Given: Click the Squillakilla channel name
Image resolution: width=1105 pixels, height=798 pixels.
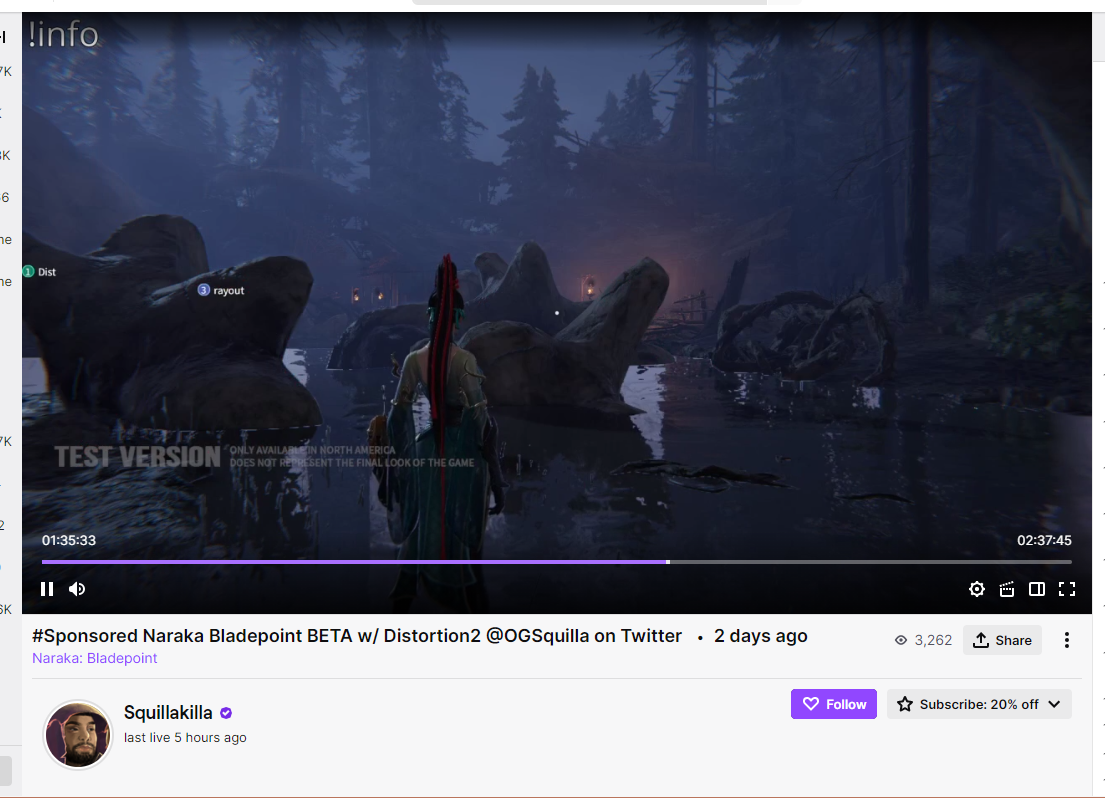Looking at the screenshot, I should point(168,713).
